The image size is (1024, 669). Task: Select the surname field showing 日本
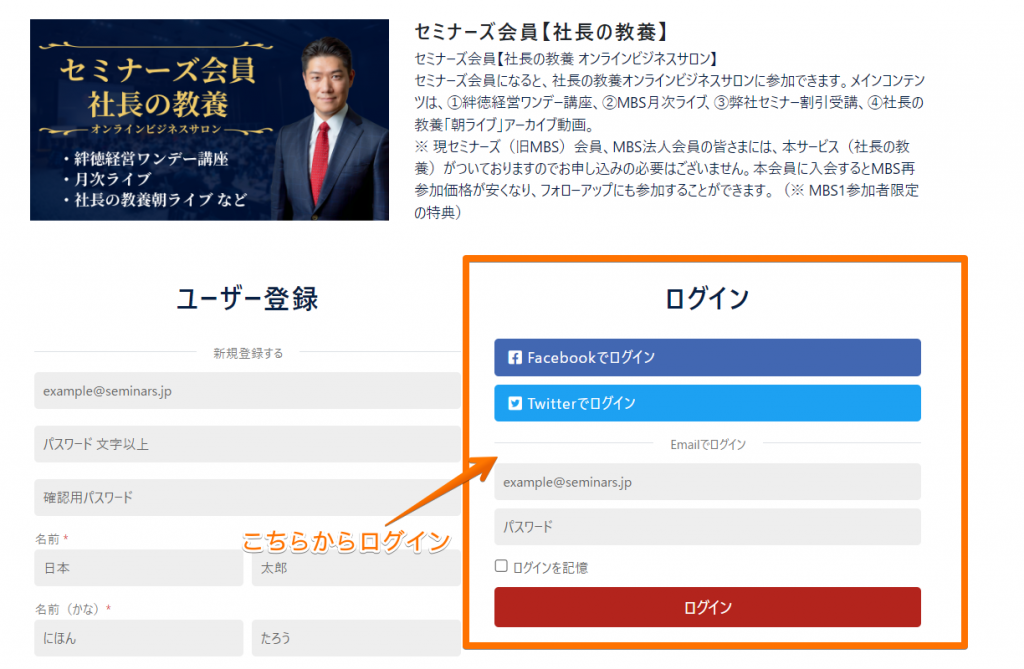(138, 568)
